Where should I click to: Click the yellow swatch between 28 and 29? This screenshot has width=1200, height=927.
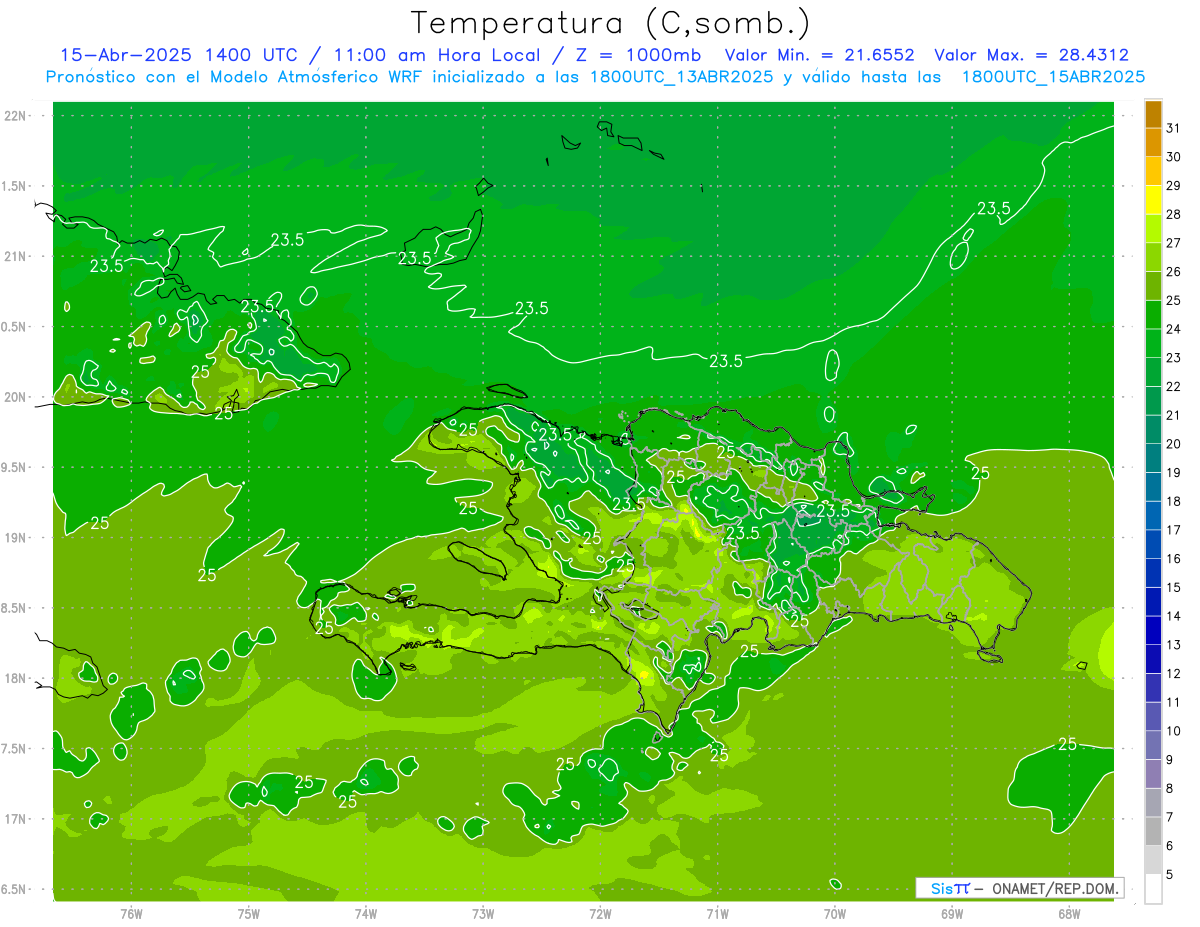click(x=1153, y=200)
